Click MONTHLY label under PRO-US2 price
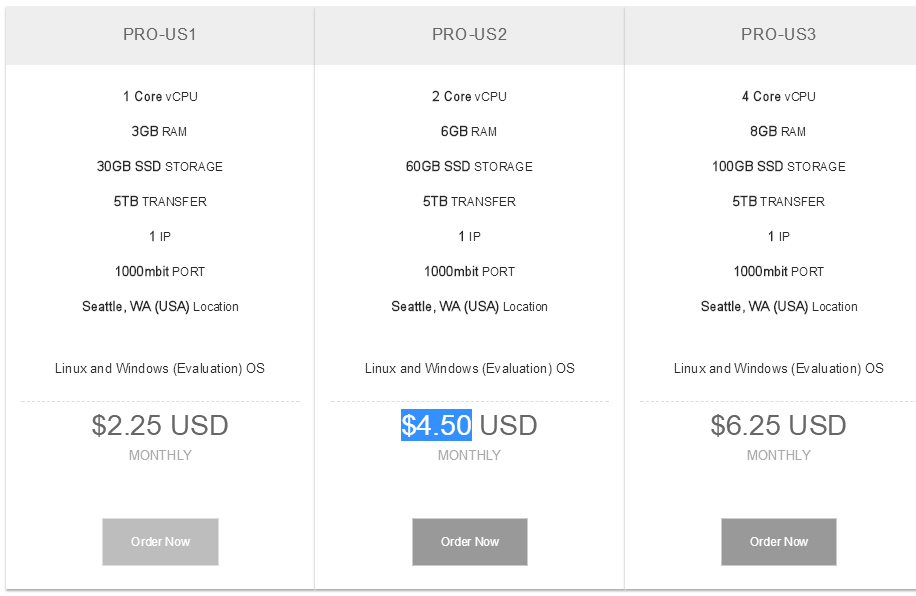 coord(470,455)
